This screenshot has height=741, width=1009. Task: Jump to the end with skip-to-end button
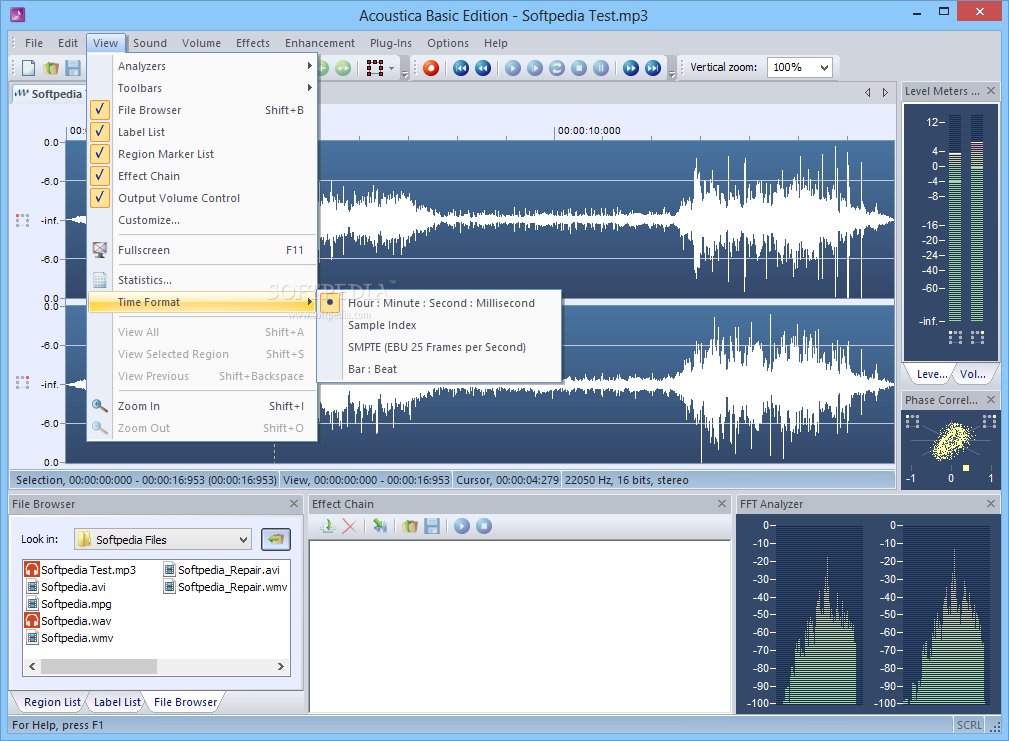(653, 68)
